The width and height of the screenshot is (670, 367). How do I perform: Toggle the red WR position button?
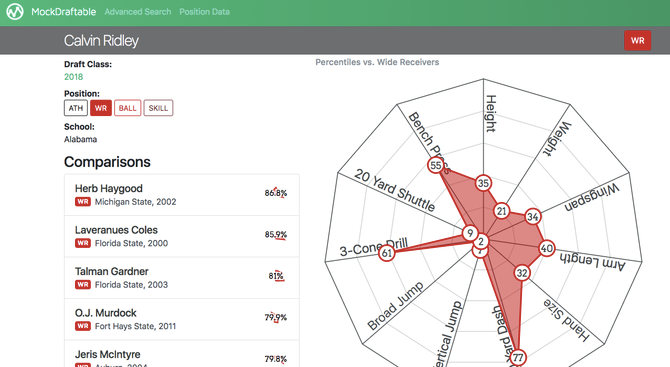tap(101, 108)
